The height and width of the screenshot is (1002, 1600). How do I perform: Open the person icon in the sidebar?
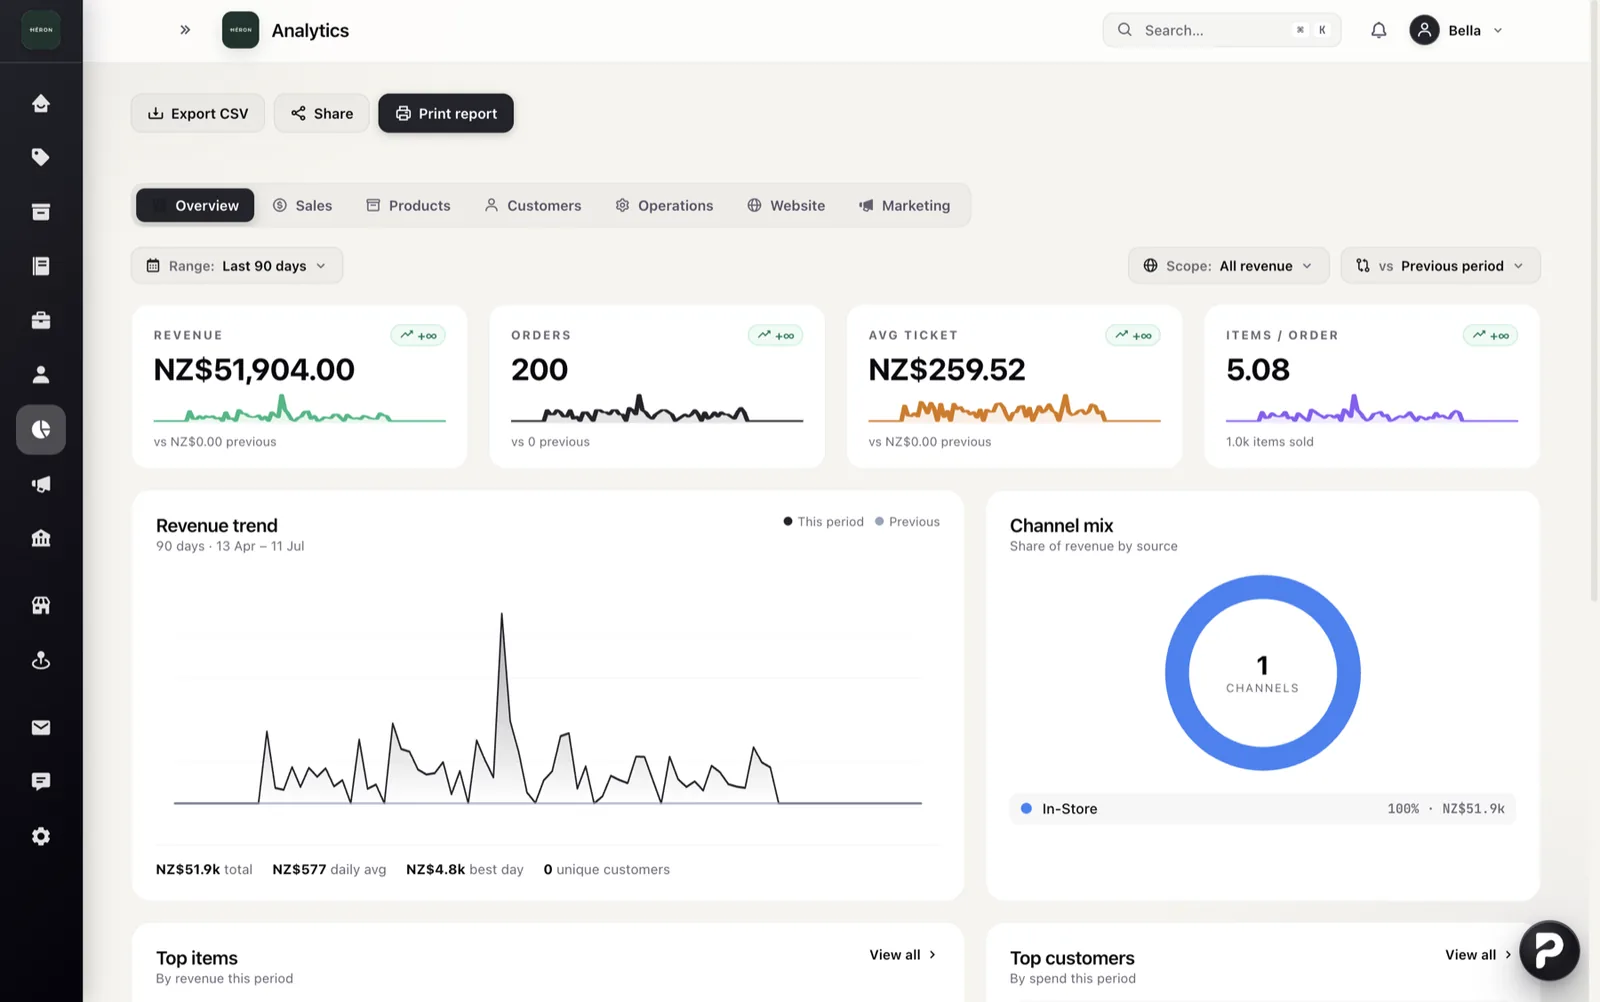pyautogui.click(x=41, y=374)
